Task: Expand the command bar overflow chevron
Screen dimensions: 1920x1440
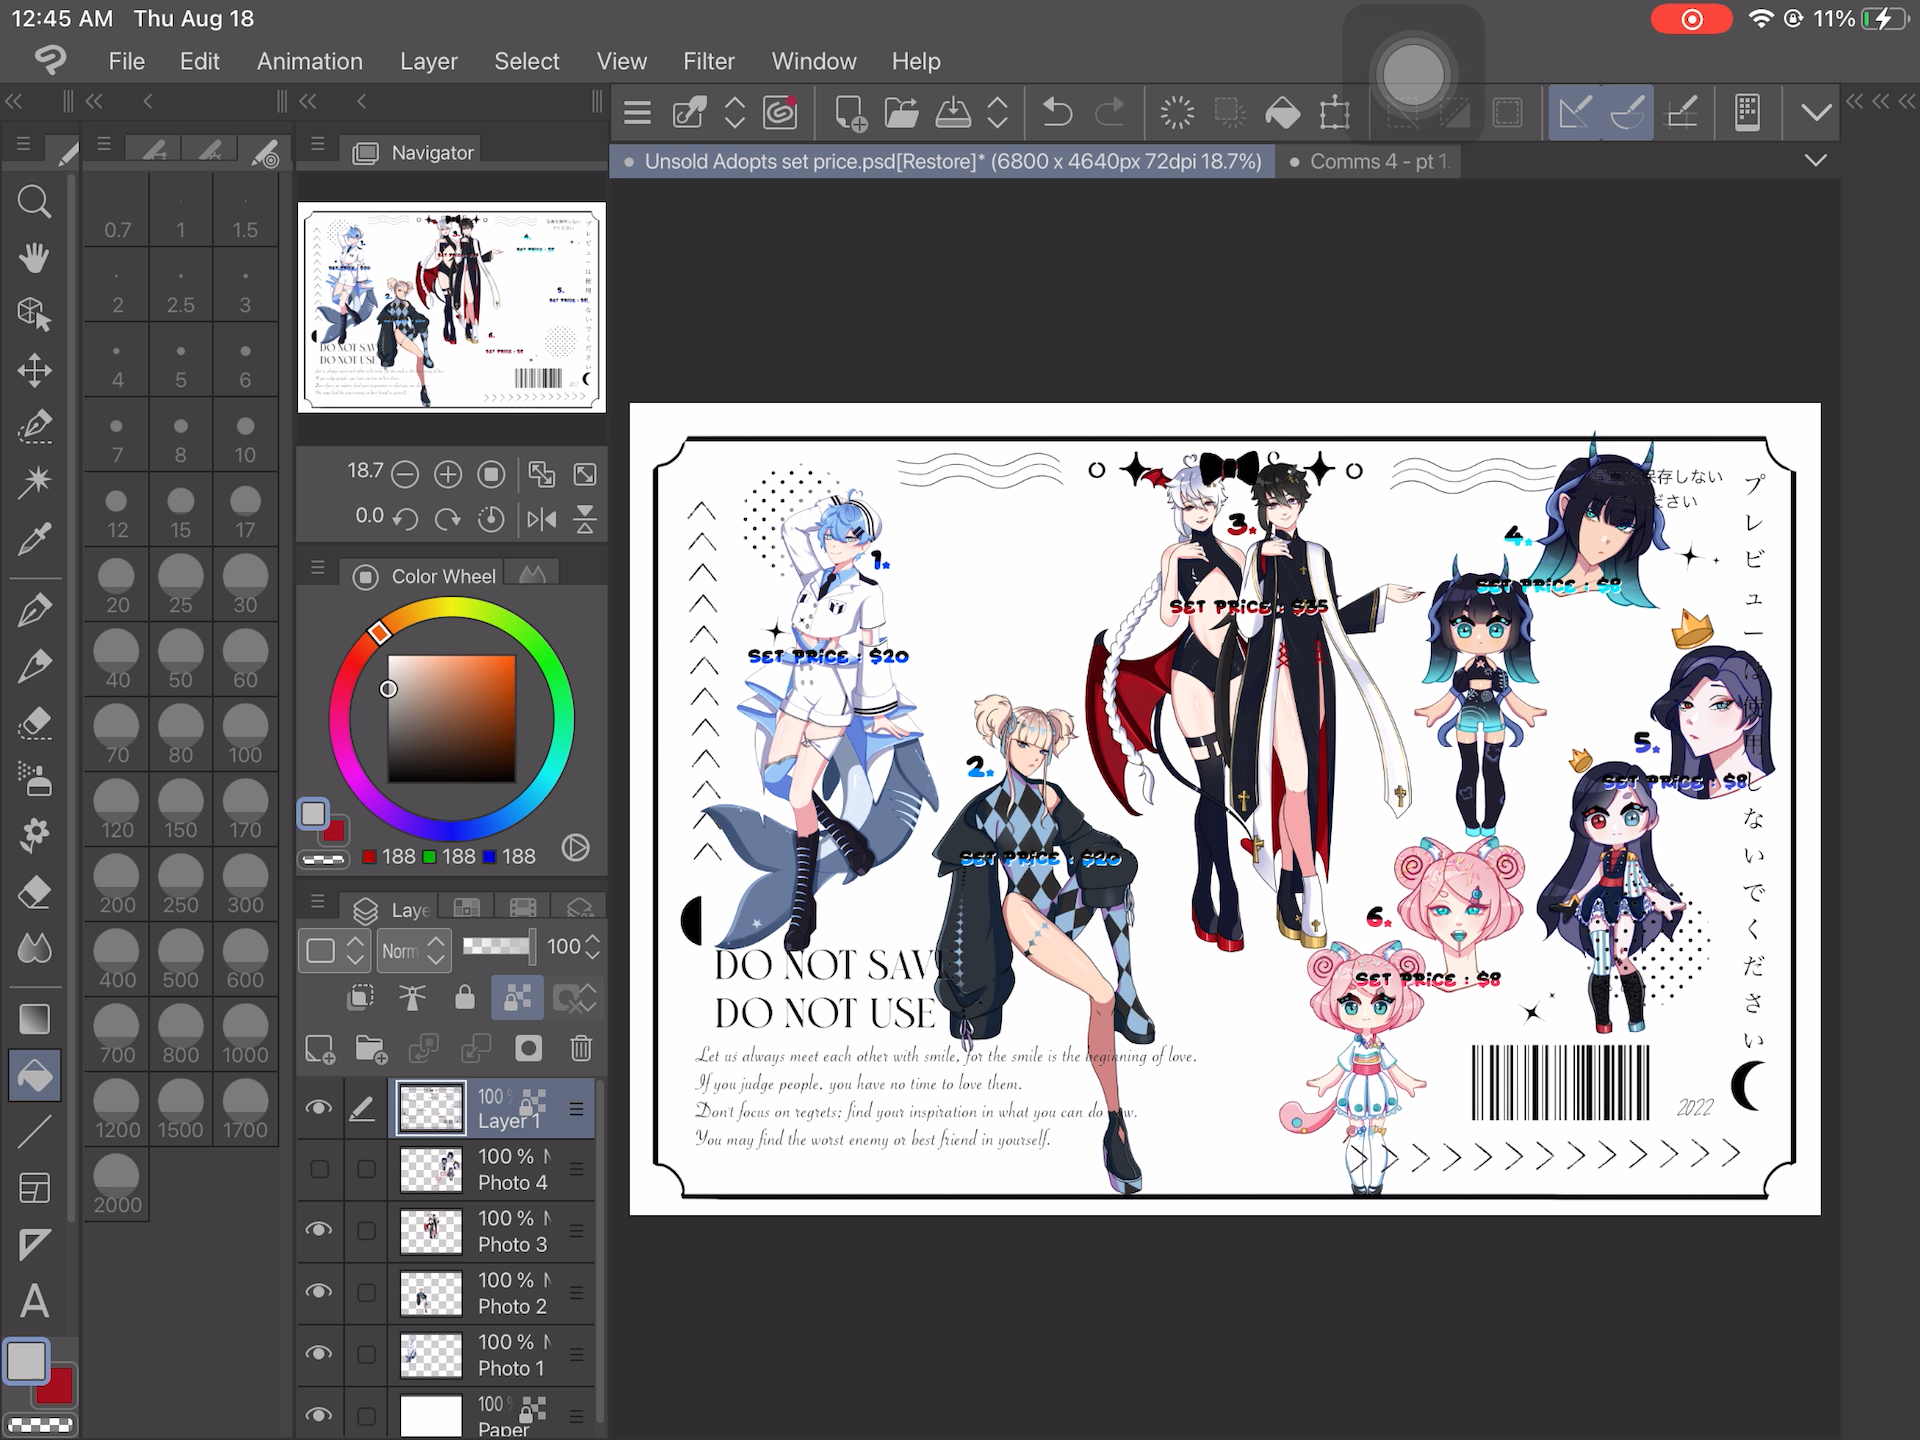Action: 1816,112
